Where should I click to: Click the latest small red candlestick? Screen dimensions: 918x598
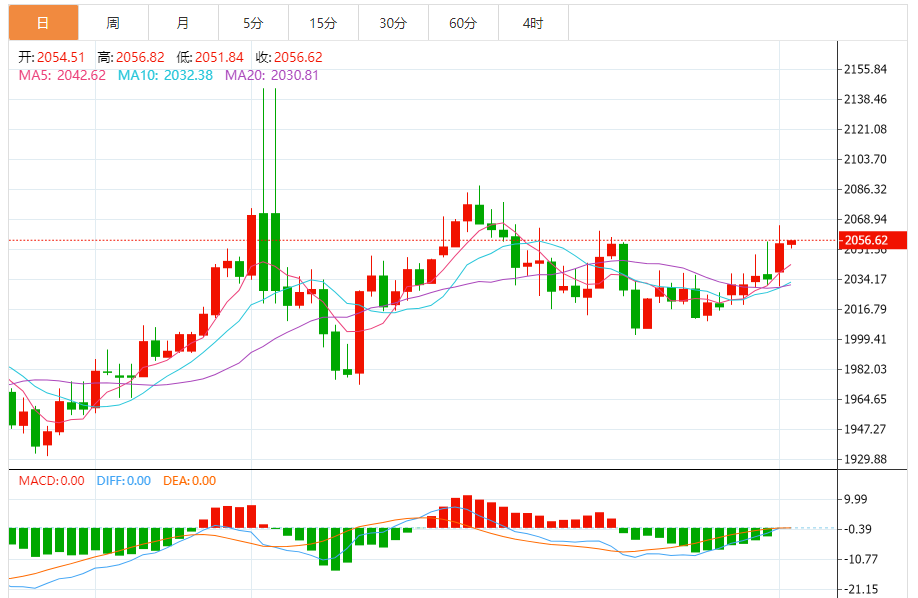tap(792, 242)
